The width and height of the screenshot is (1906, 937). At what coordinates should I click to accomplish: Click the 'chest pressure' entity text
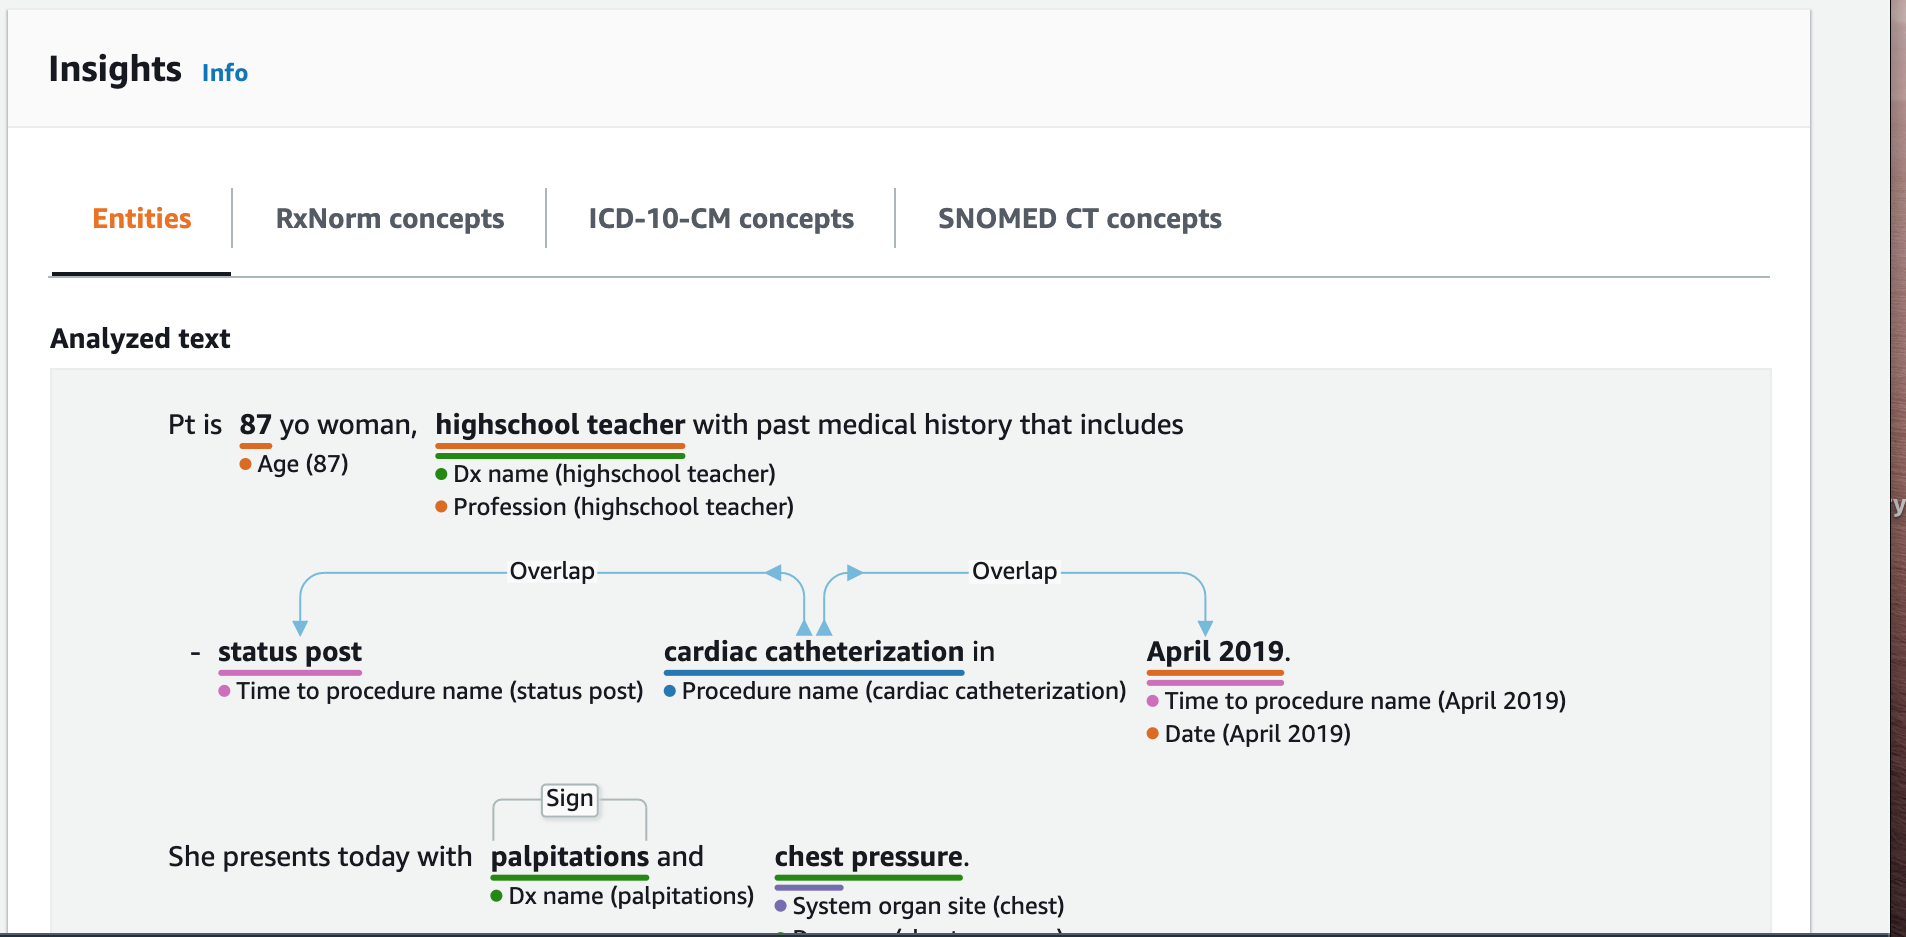[868, 857]
